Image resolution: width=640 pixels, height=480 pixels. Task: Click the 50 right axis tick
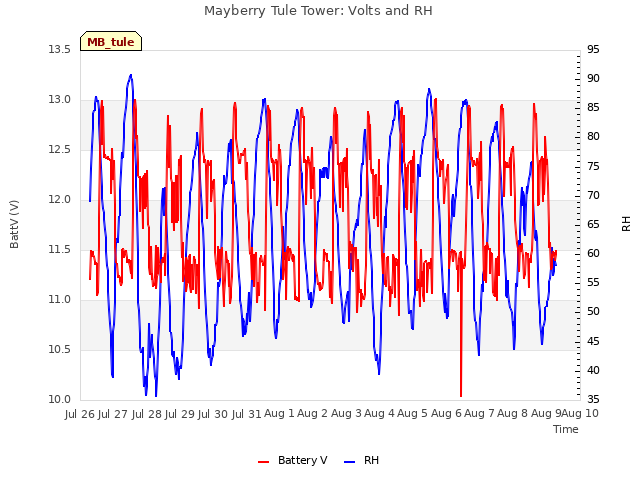pos(593,312)
